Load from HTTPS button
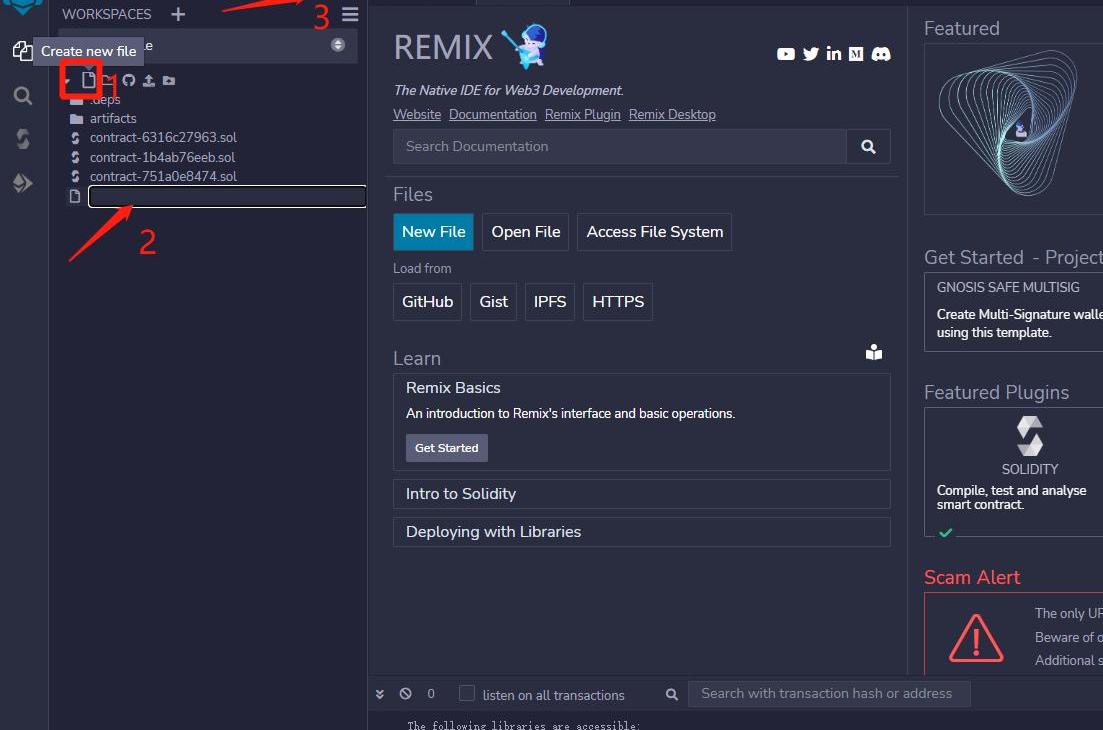 point(618,302)
